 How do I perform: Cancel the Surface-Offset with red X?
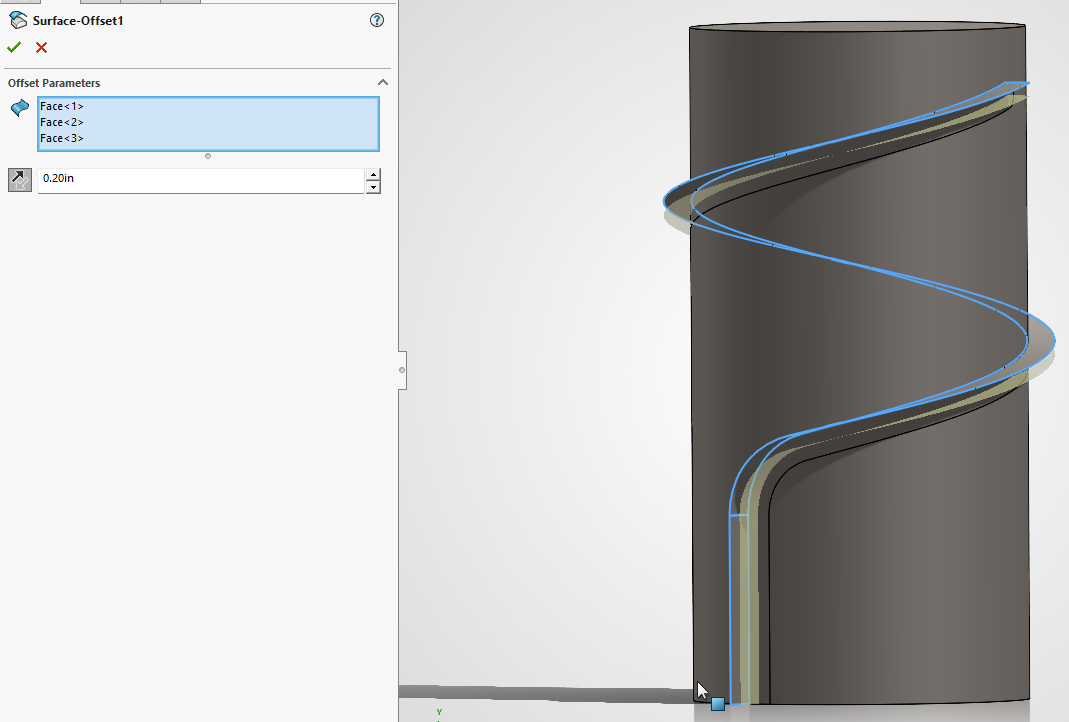click(42, 47)
